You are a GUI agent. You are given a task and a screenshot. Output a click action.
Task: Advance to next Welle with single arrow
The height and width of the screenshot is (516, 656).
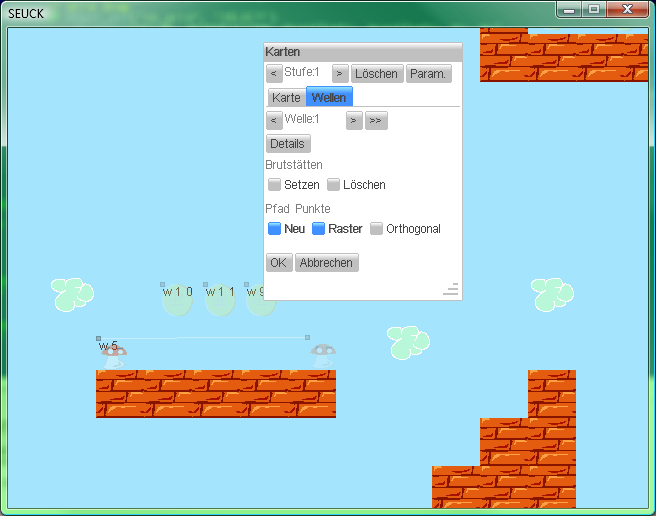point(354,121)
